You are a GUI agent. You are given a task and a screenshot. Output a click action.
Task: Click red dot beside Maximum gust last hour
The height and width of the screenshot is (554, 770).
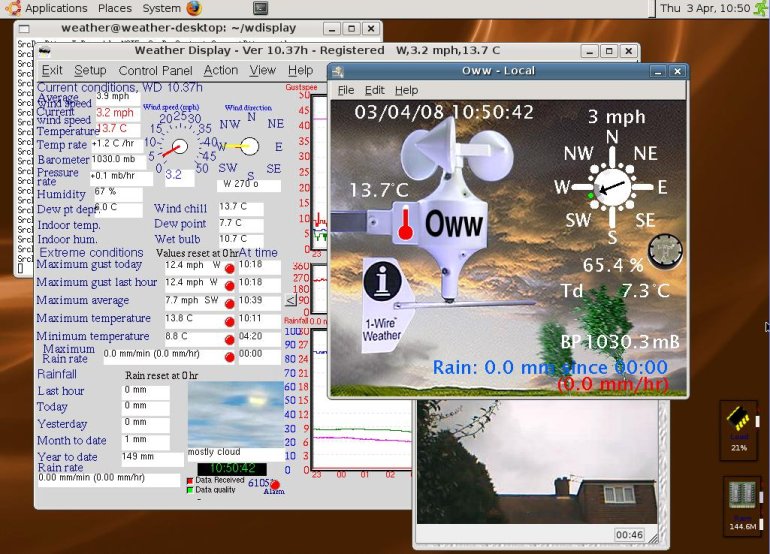pyautogui.click(x=229, y=286)
